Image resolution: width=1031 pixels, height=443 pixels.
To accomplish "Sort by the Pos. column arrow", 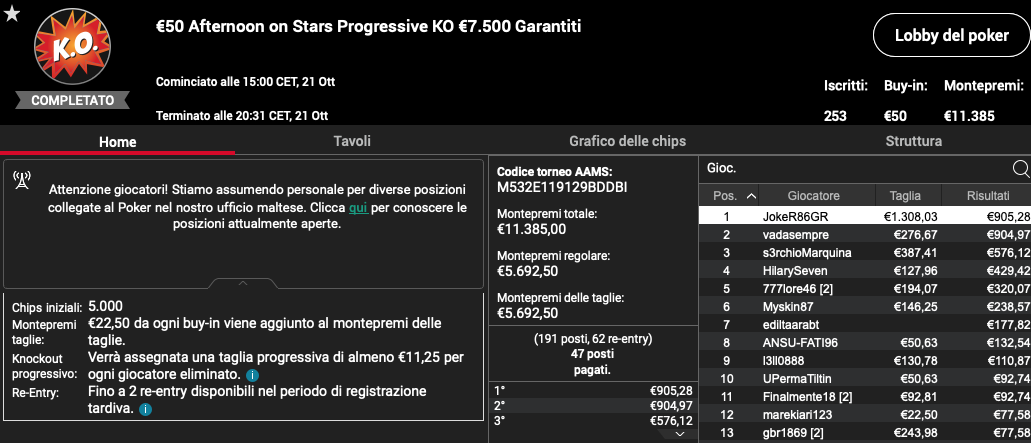I will tap(752, 196).
